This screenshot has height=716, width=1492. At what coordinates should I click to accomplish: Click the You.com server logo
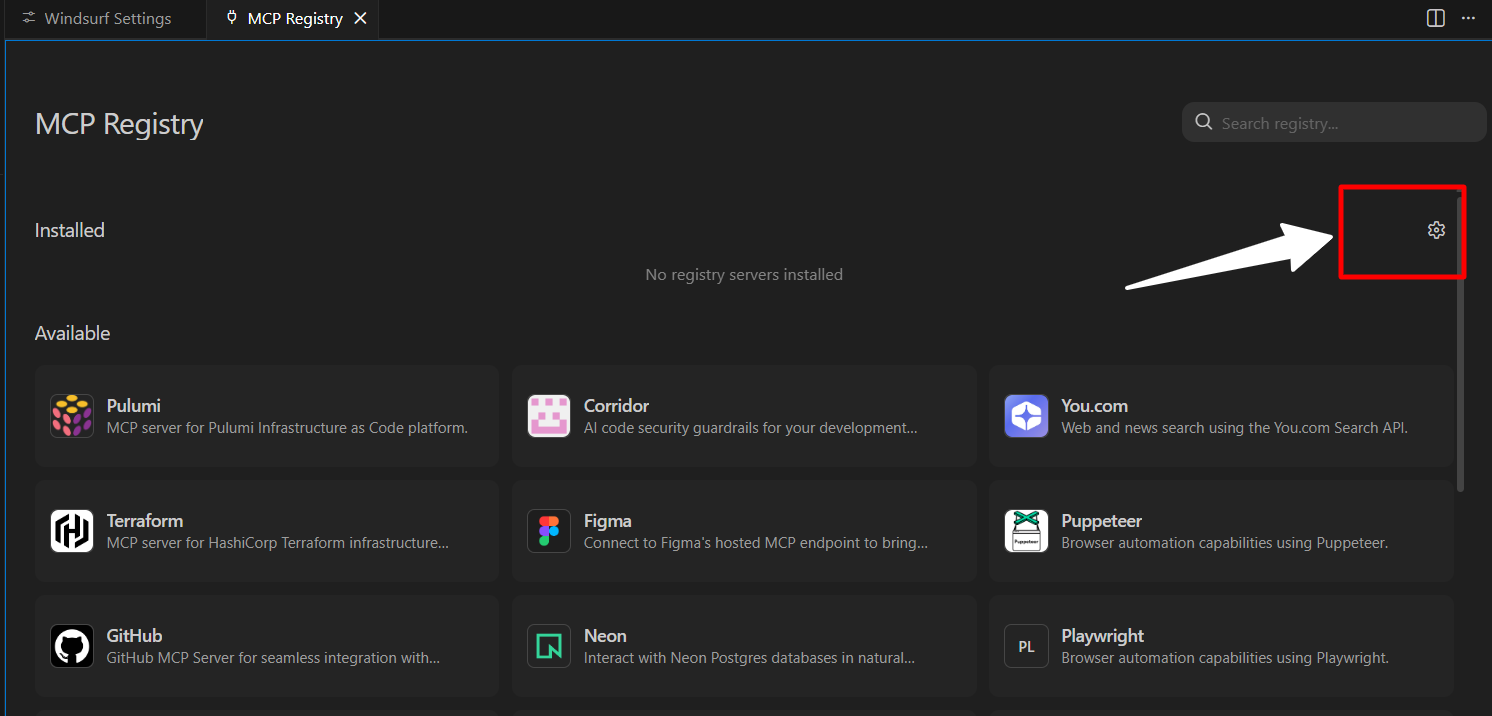coord(1026,416)
